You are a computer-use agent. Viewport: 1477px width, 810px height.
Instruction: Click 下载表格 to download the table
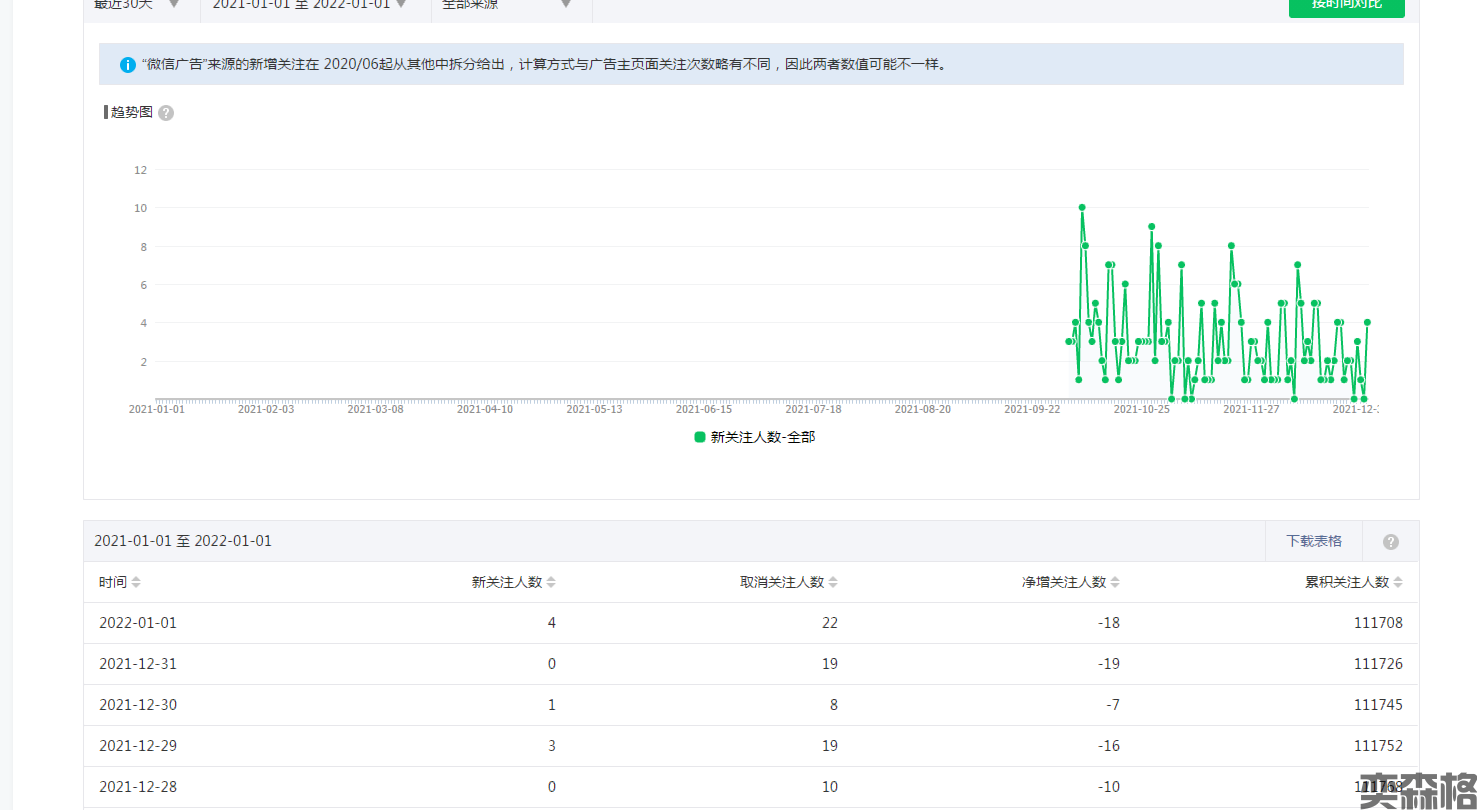1313,541
